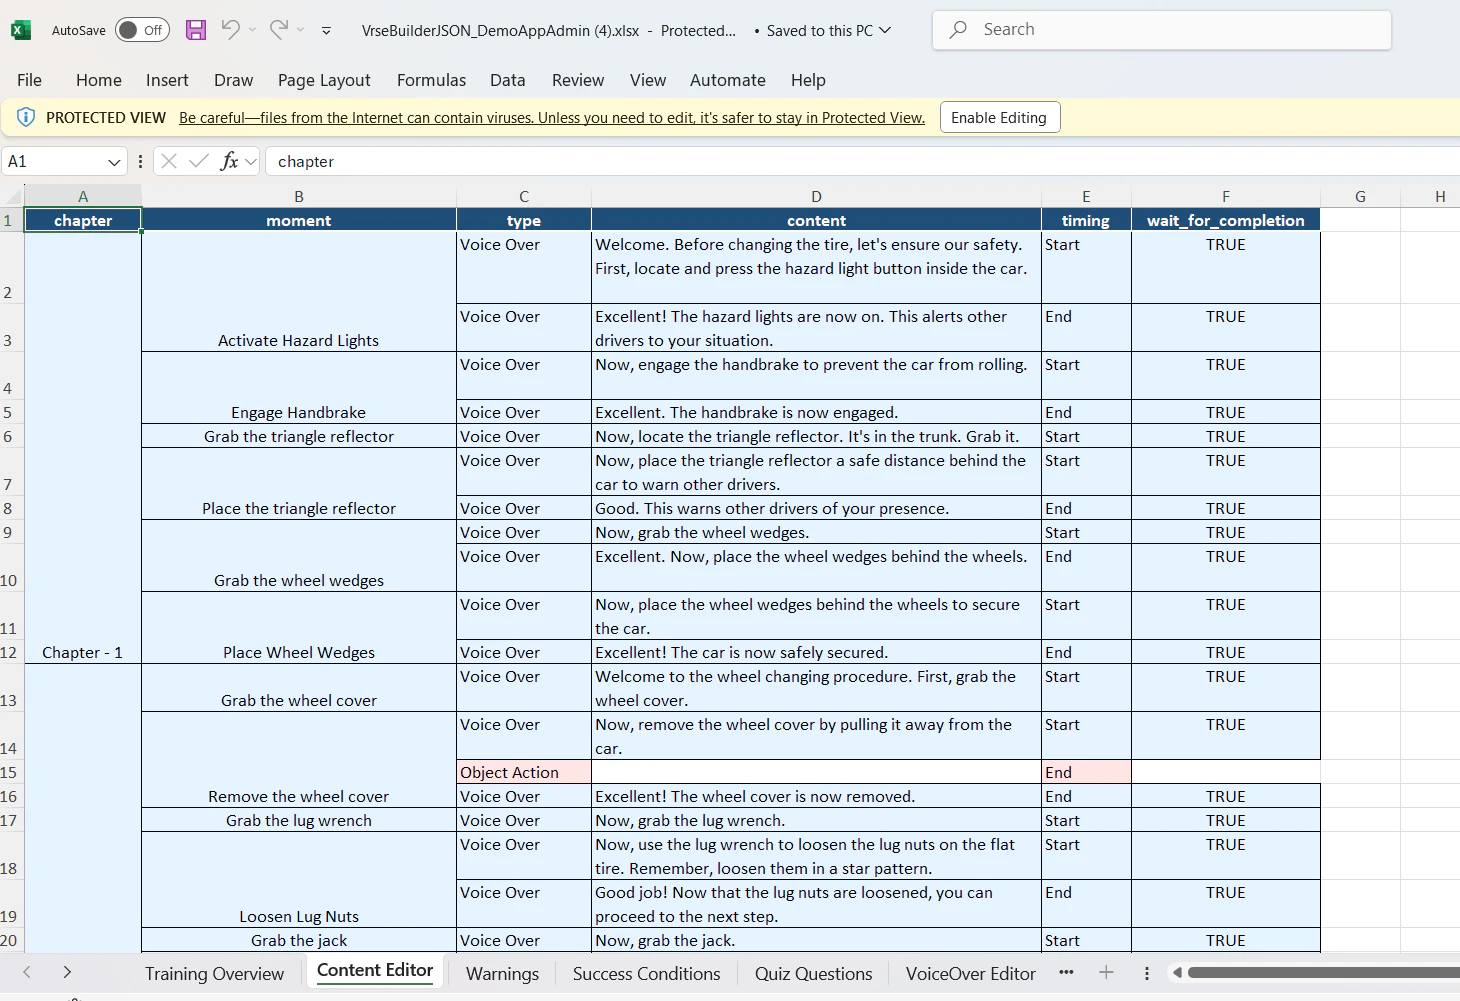Click the Save floppy disk icon
This screenshot has width=1460, height=1001.
(196, 30)
